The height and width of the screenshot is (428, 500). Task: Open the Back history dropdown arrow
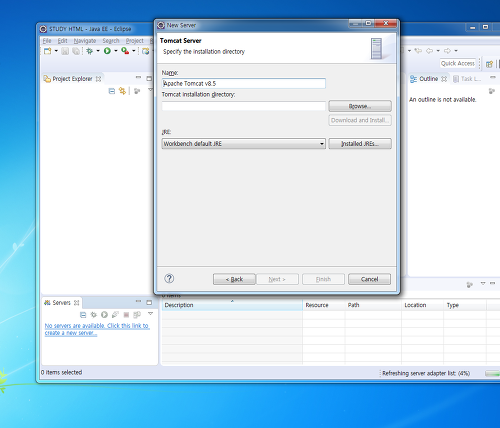438,51
